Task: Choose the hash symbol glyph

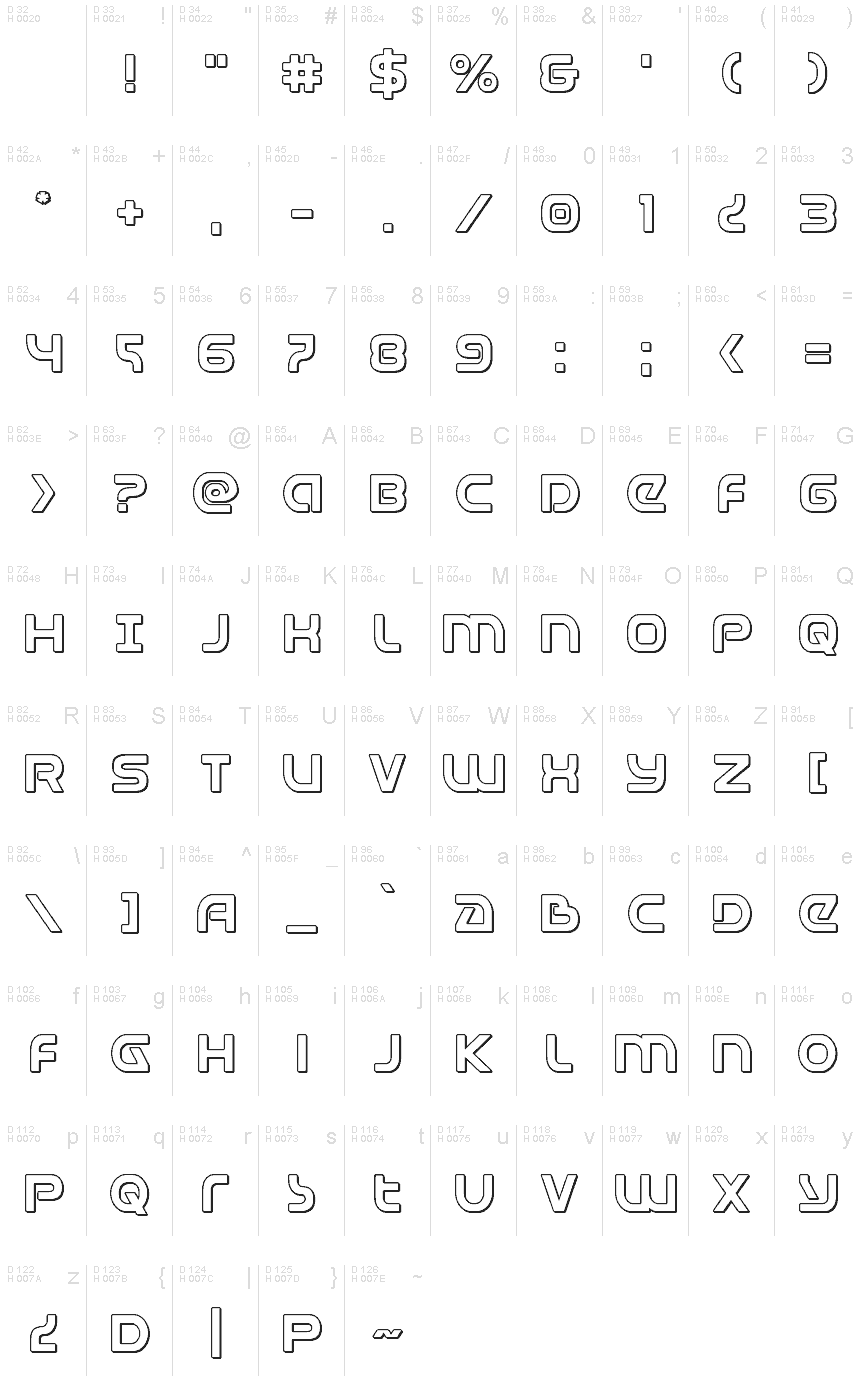Action: coord(301,75)
